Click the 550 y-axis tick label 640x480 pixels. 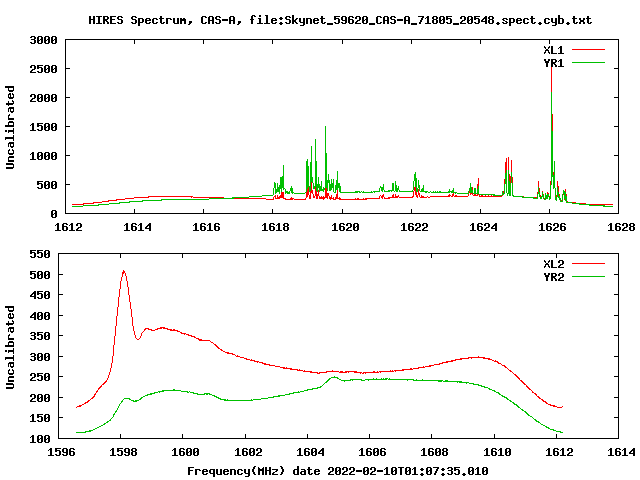coord(40,254)
